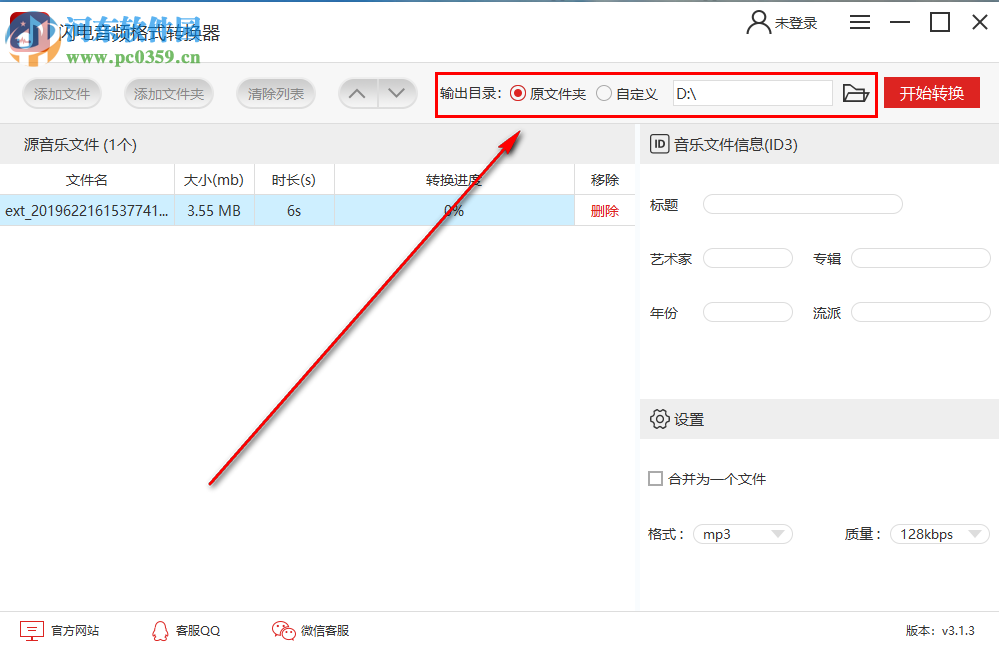
Task: Click 清除列表 to clear the list
Action: (275, 92)
